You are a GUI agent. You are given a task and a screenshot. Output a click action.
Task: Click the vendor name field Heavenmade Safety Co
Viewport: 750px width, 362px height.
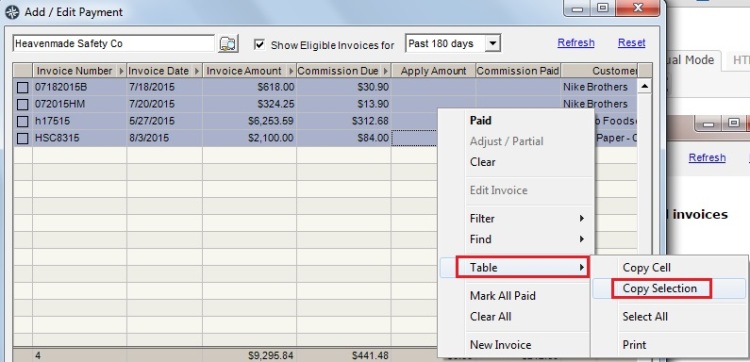click(x=114, y=44)
